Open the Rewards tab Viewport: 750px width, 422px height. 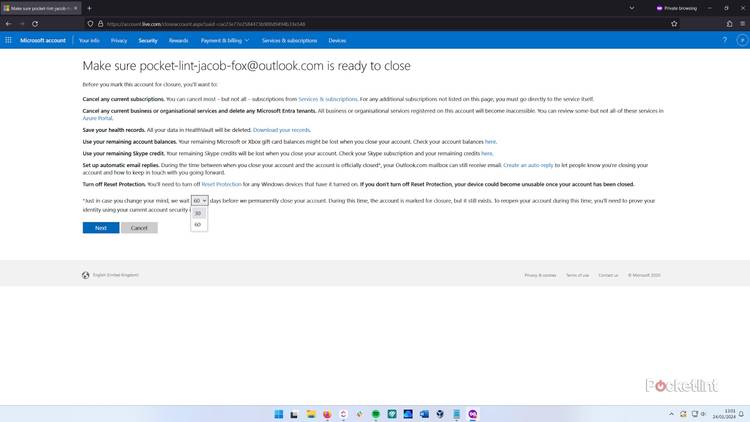pyautogui.click(x=178, y=41)
